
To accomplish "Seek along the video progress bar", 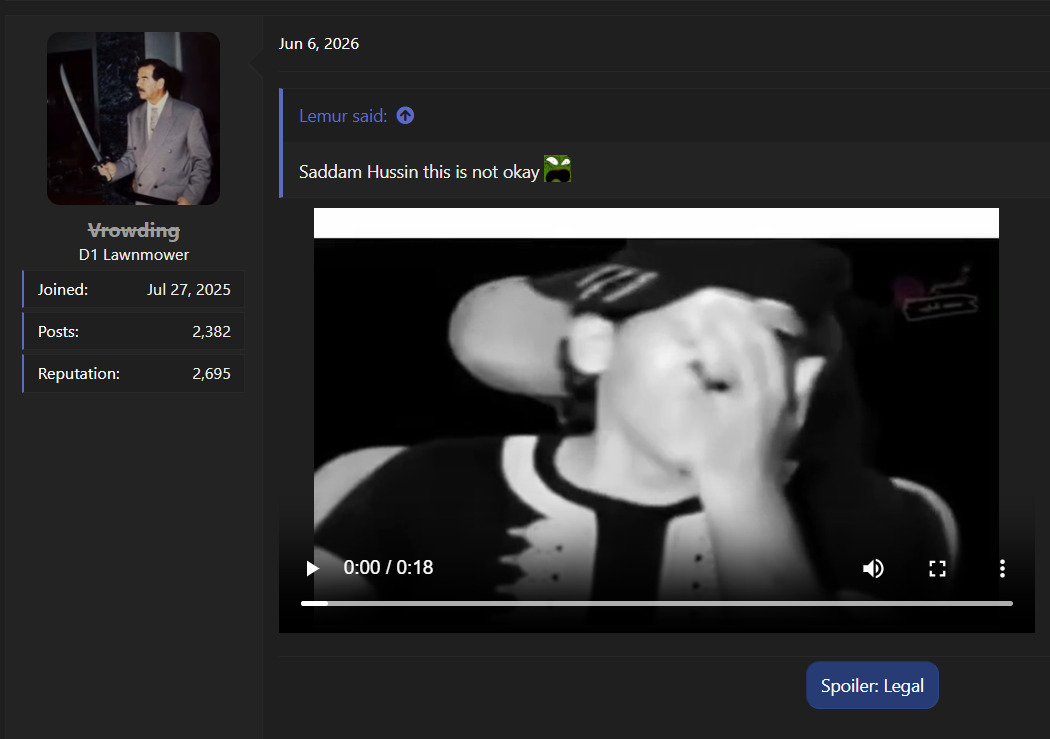I will click(x=656, y=603).
